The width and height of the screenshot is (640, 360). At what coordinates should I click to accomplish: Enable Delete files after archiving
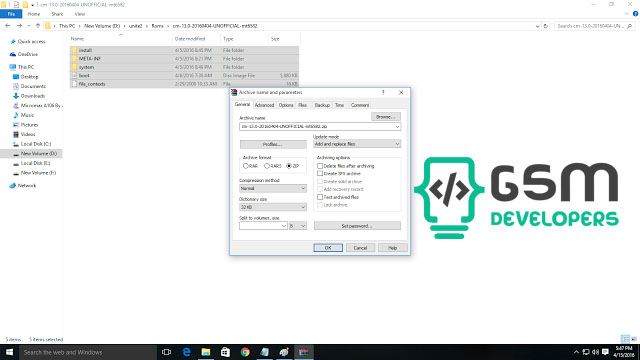coord(320,166)
